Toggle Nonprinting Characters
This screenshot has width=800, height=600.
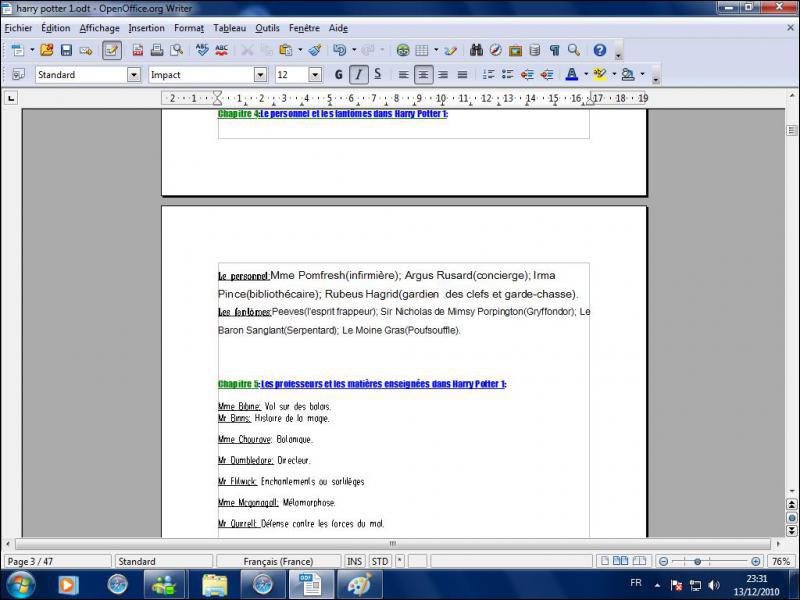(x=555, y=50)
